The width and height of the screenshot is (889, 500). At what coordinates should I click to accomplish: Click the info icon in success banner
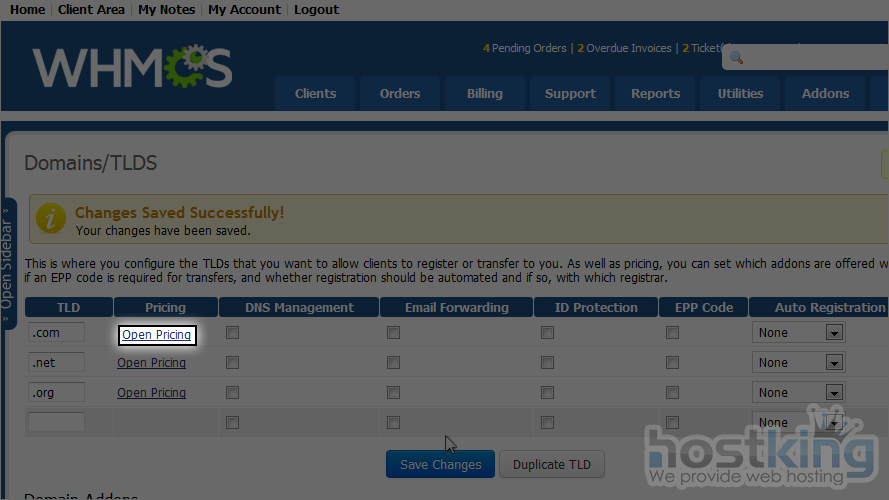coord(56,221)
